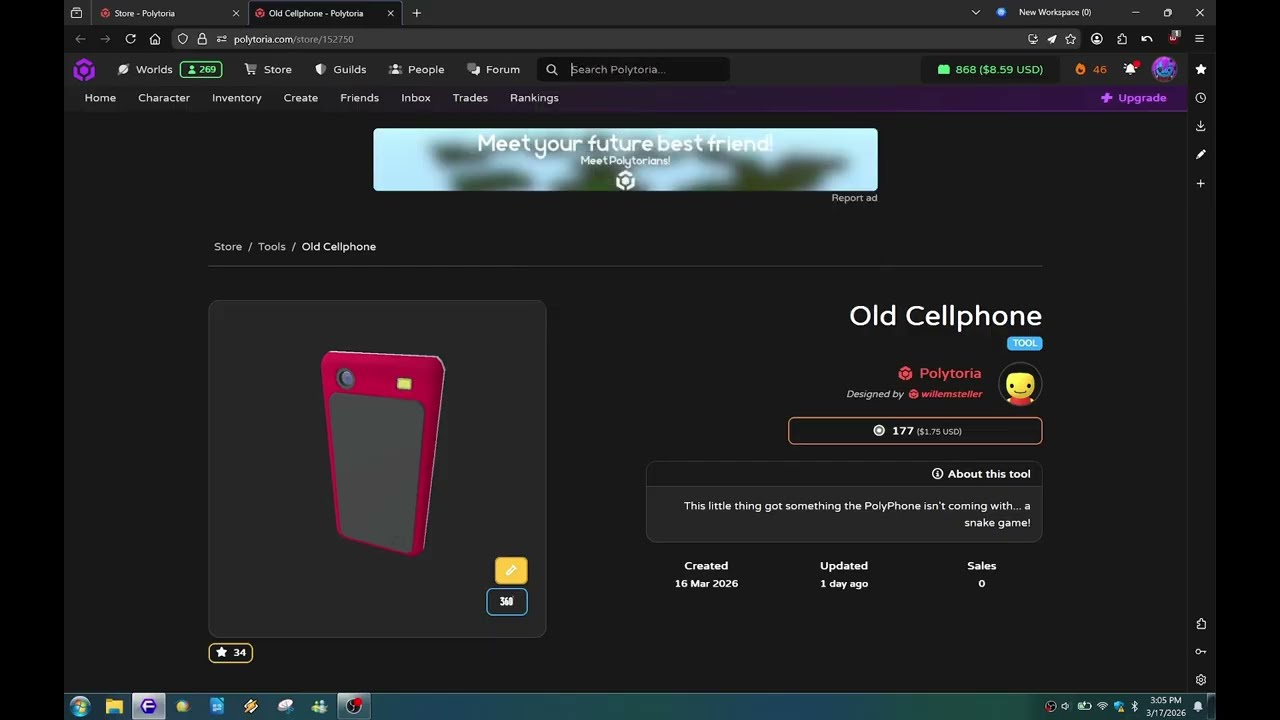This screenshot has width=1280, height=720.
Task: Go to Store in the breadcrumb
Action: [228, 247]
